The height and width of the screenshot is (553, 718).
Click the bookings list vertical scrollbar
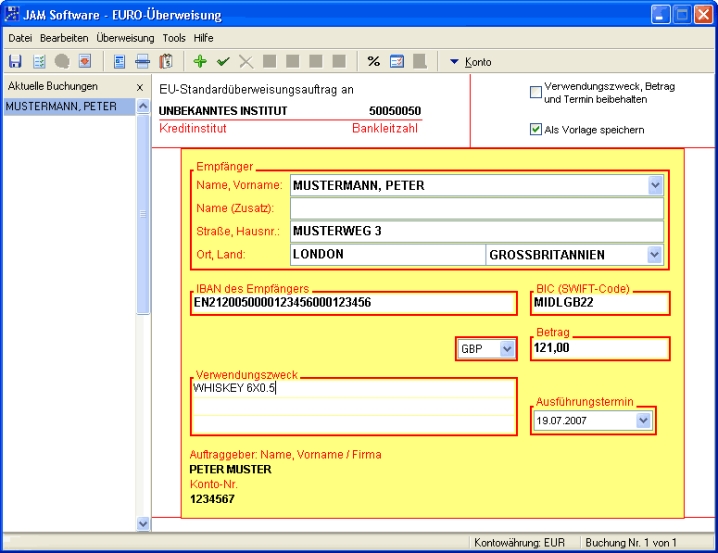(142, 300)
